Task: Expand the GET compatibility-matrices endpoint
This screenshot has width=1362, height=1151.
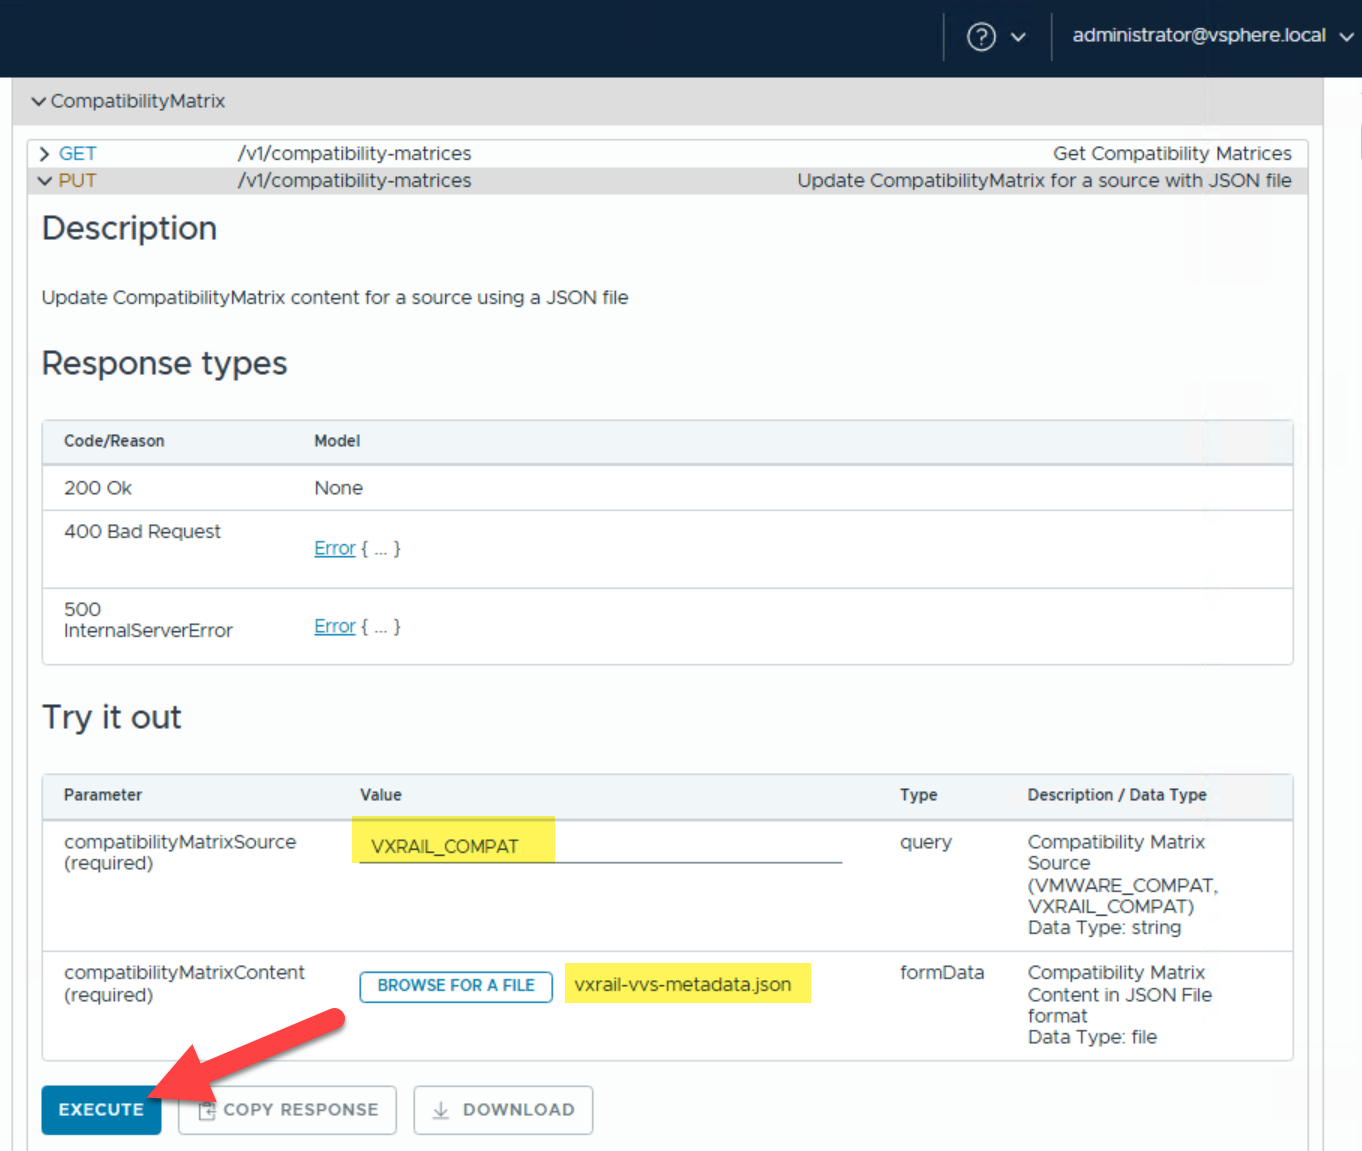Action: [x=44, y=154]
